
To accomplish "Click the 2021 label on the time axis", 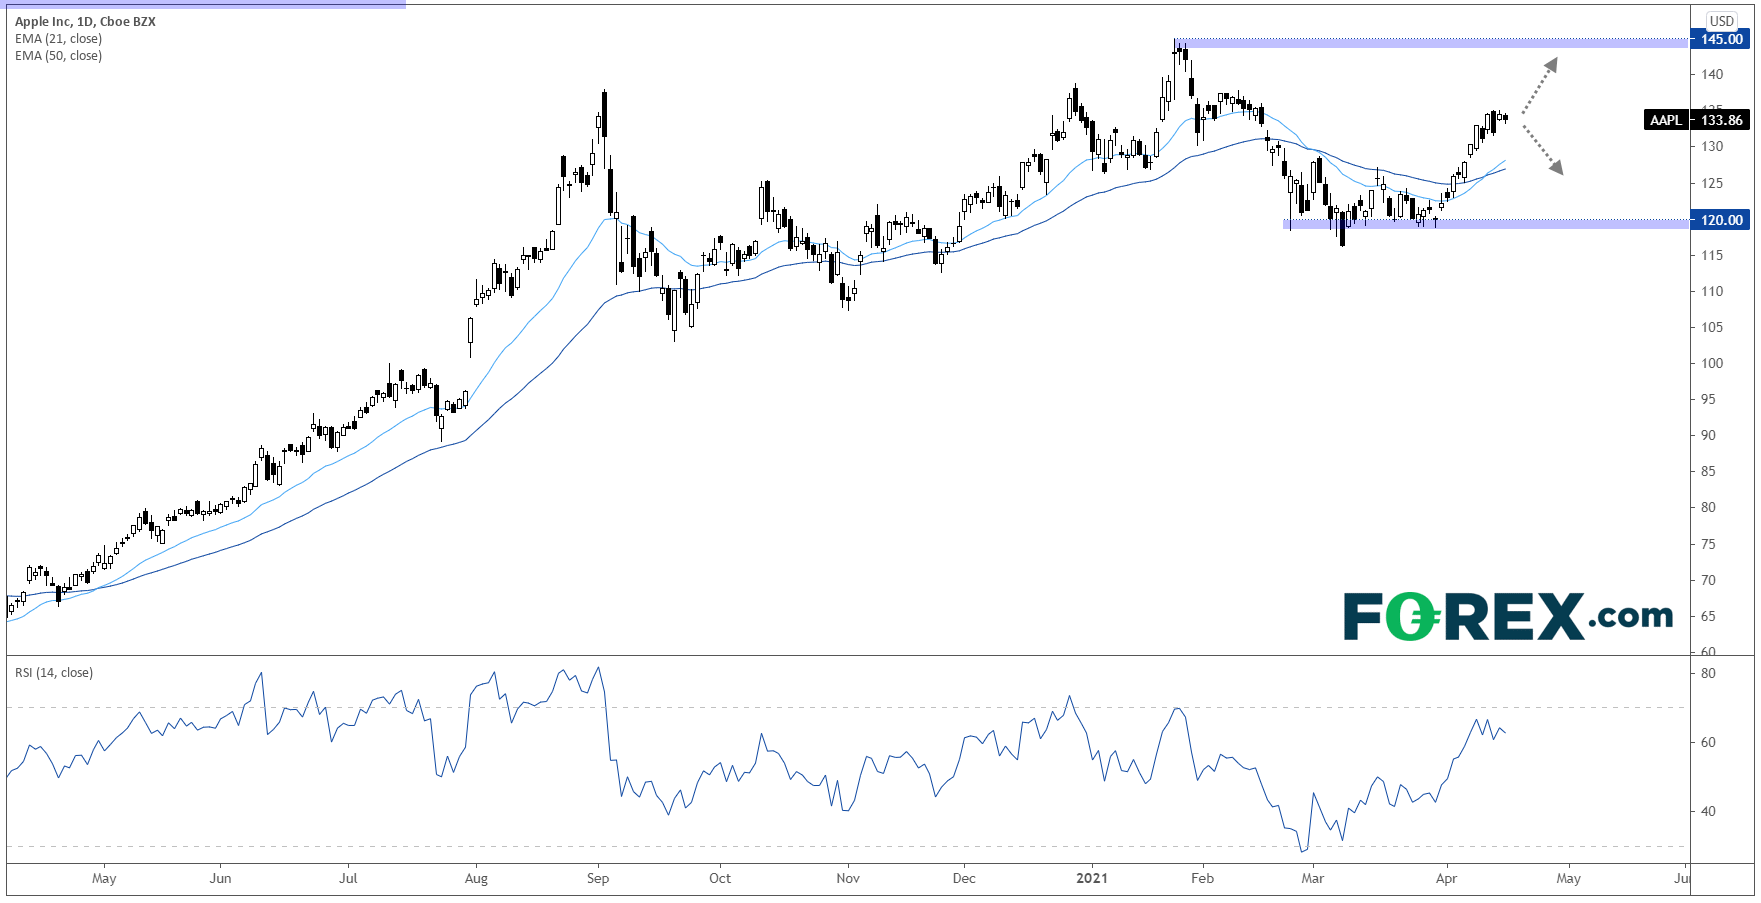I will [x=1091, y=878].
